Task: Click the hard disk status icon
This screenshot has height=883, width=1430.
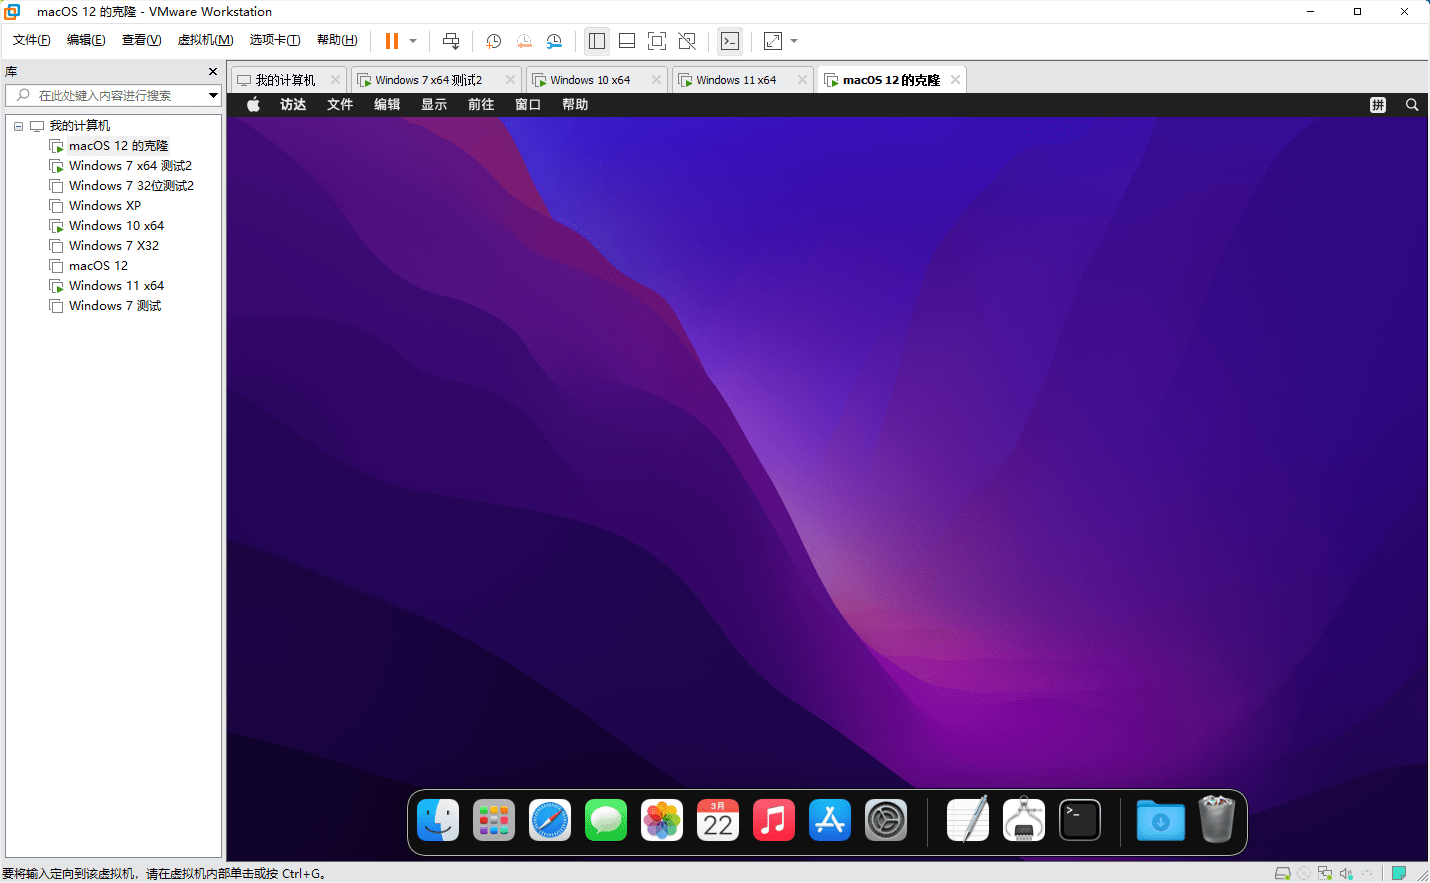Action: tap(1282, 873)
